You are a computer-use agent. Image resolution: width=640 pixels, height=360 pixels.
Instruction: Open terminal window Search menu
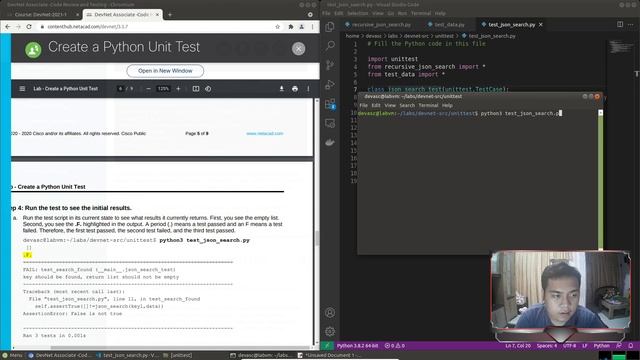click(407, 105)
